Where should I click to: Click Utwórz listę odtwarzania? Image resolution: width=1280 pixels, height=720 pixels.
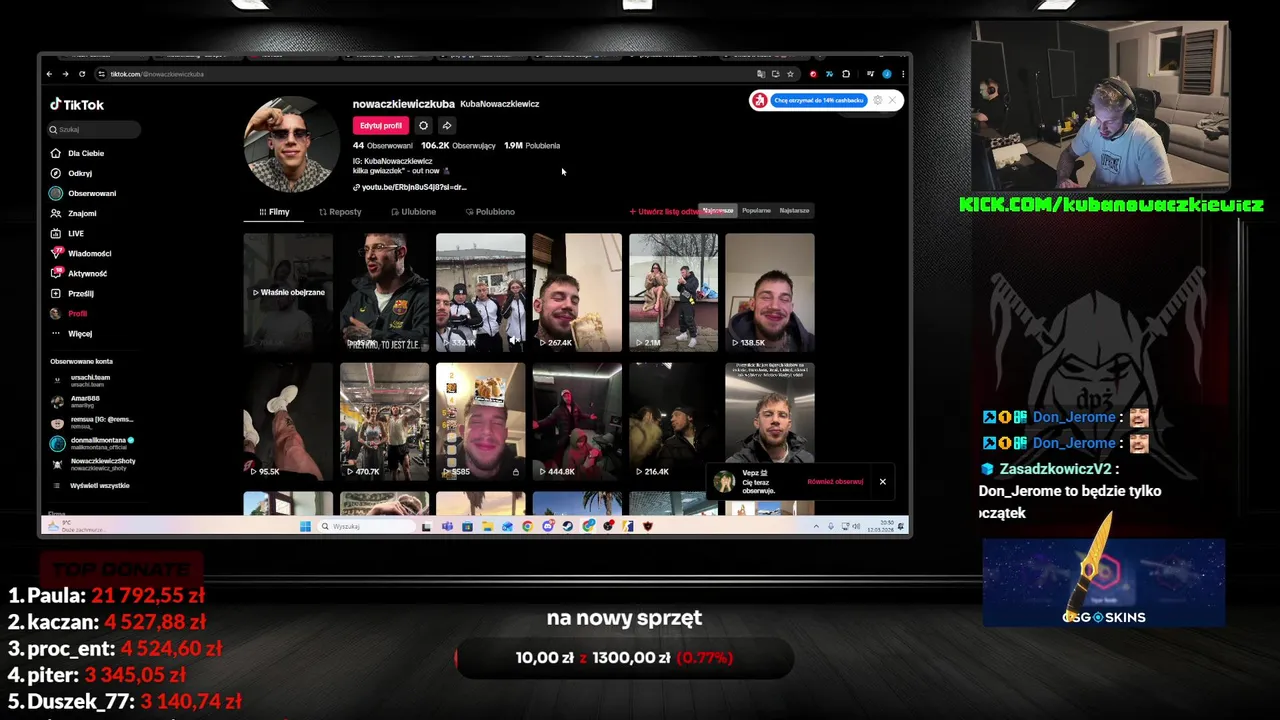(663, 211)
